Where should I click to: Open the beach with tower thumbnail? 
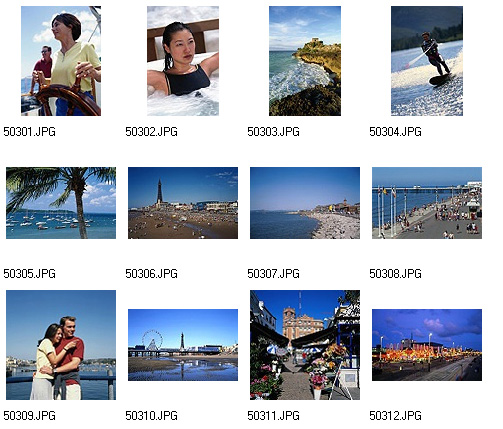pyautogui.click(x=183, y=203)
